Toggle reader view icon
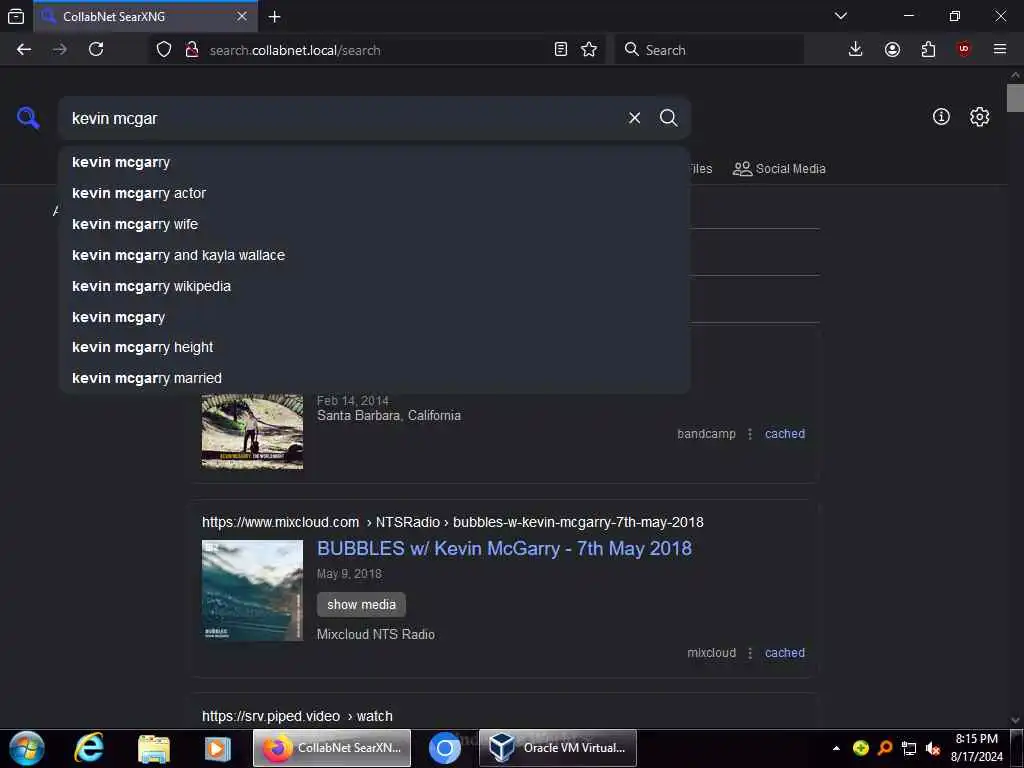1024x768 pixels. 560,50
